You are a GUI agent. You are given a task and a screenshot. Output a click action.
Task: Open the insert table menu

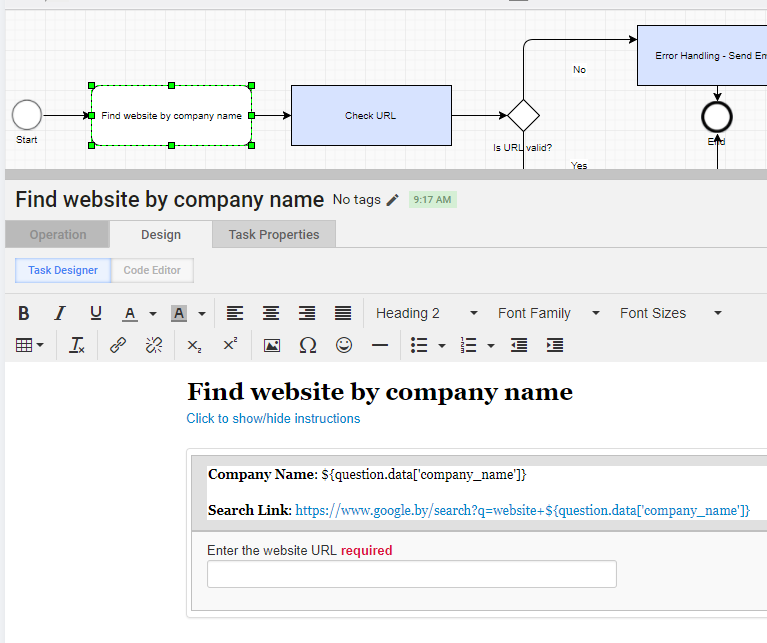coord(29,345)
